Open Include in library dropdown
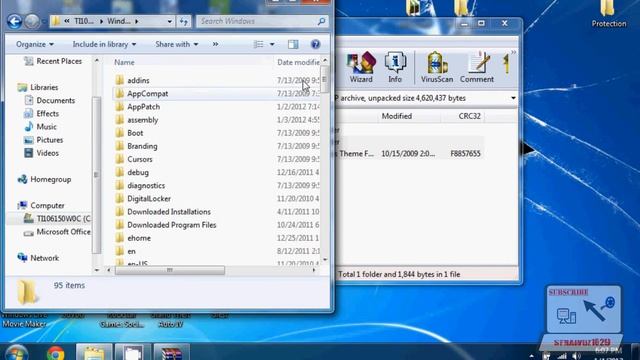This screenshot has height=360, width=640. point(104,44)
